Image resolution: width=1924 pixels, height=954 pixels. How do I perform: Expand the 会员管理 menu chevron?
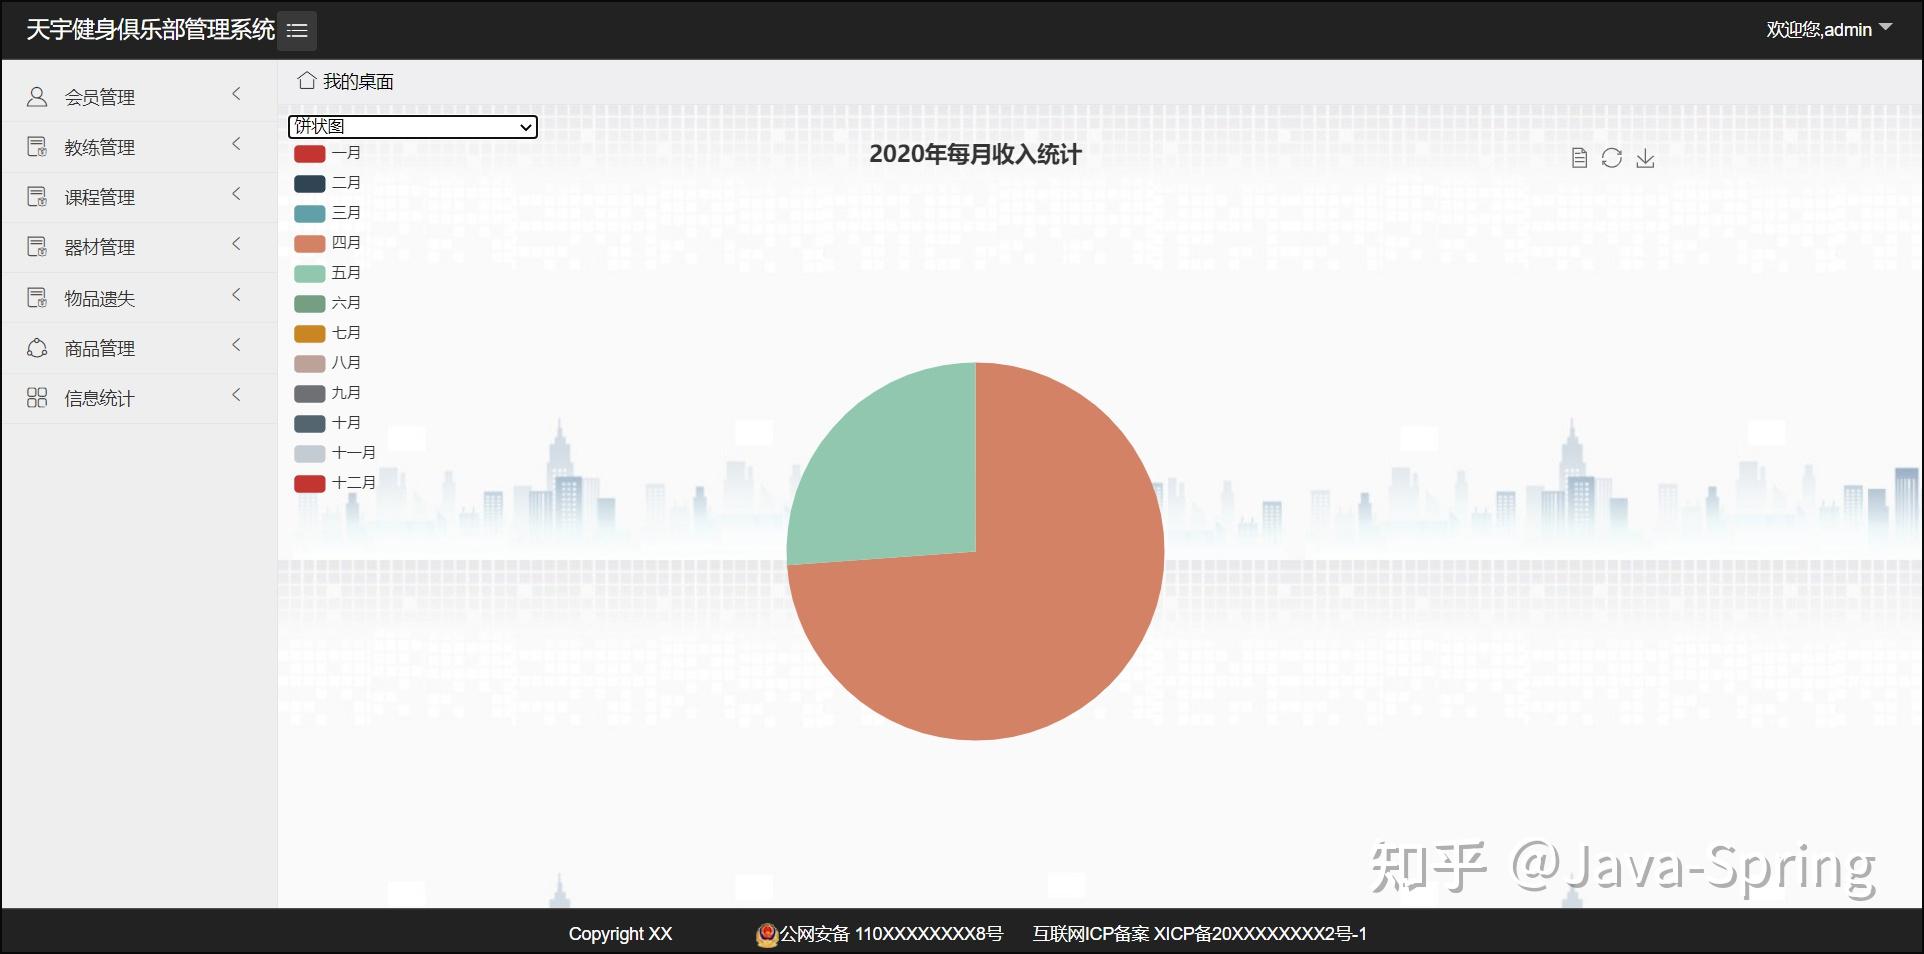click(x=236, y=94)
